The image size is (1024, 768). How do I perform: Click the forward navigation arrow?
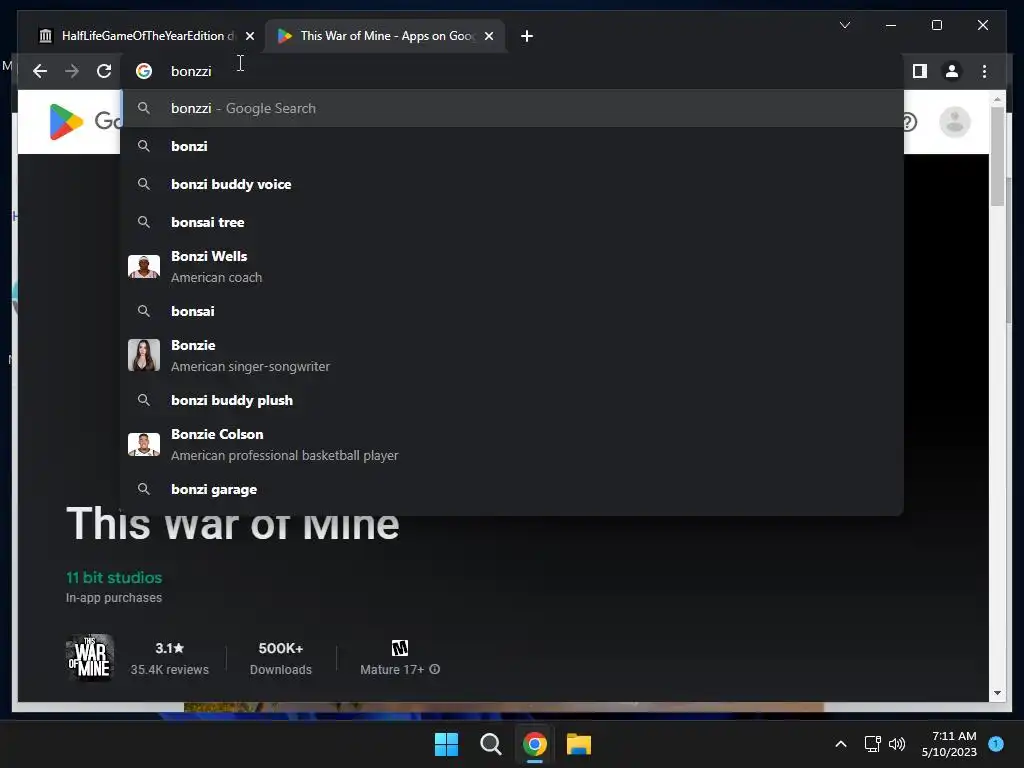click(72, 71)
